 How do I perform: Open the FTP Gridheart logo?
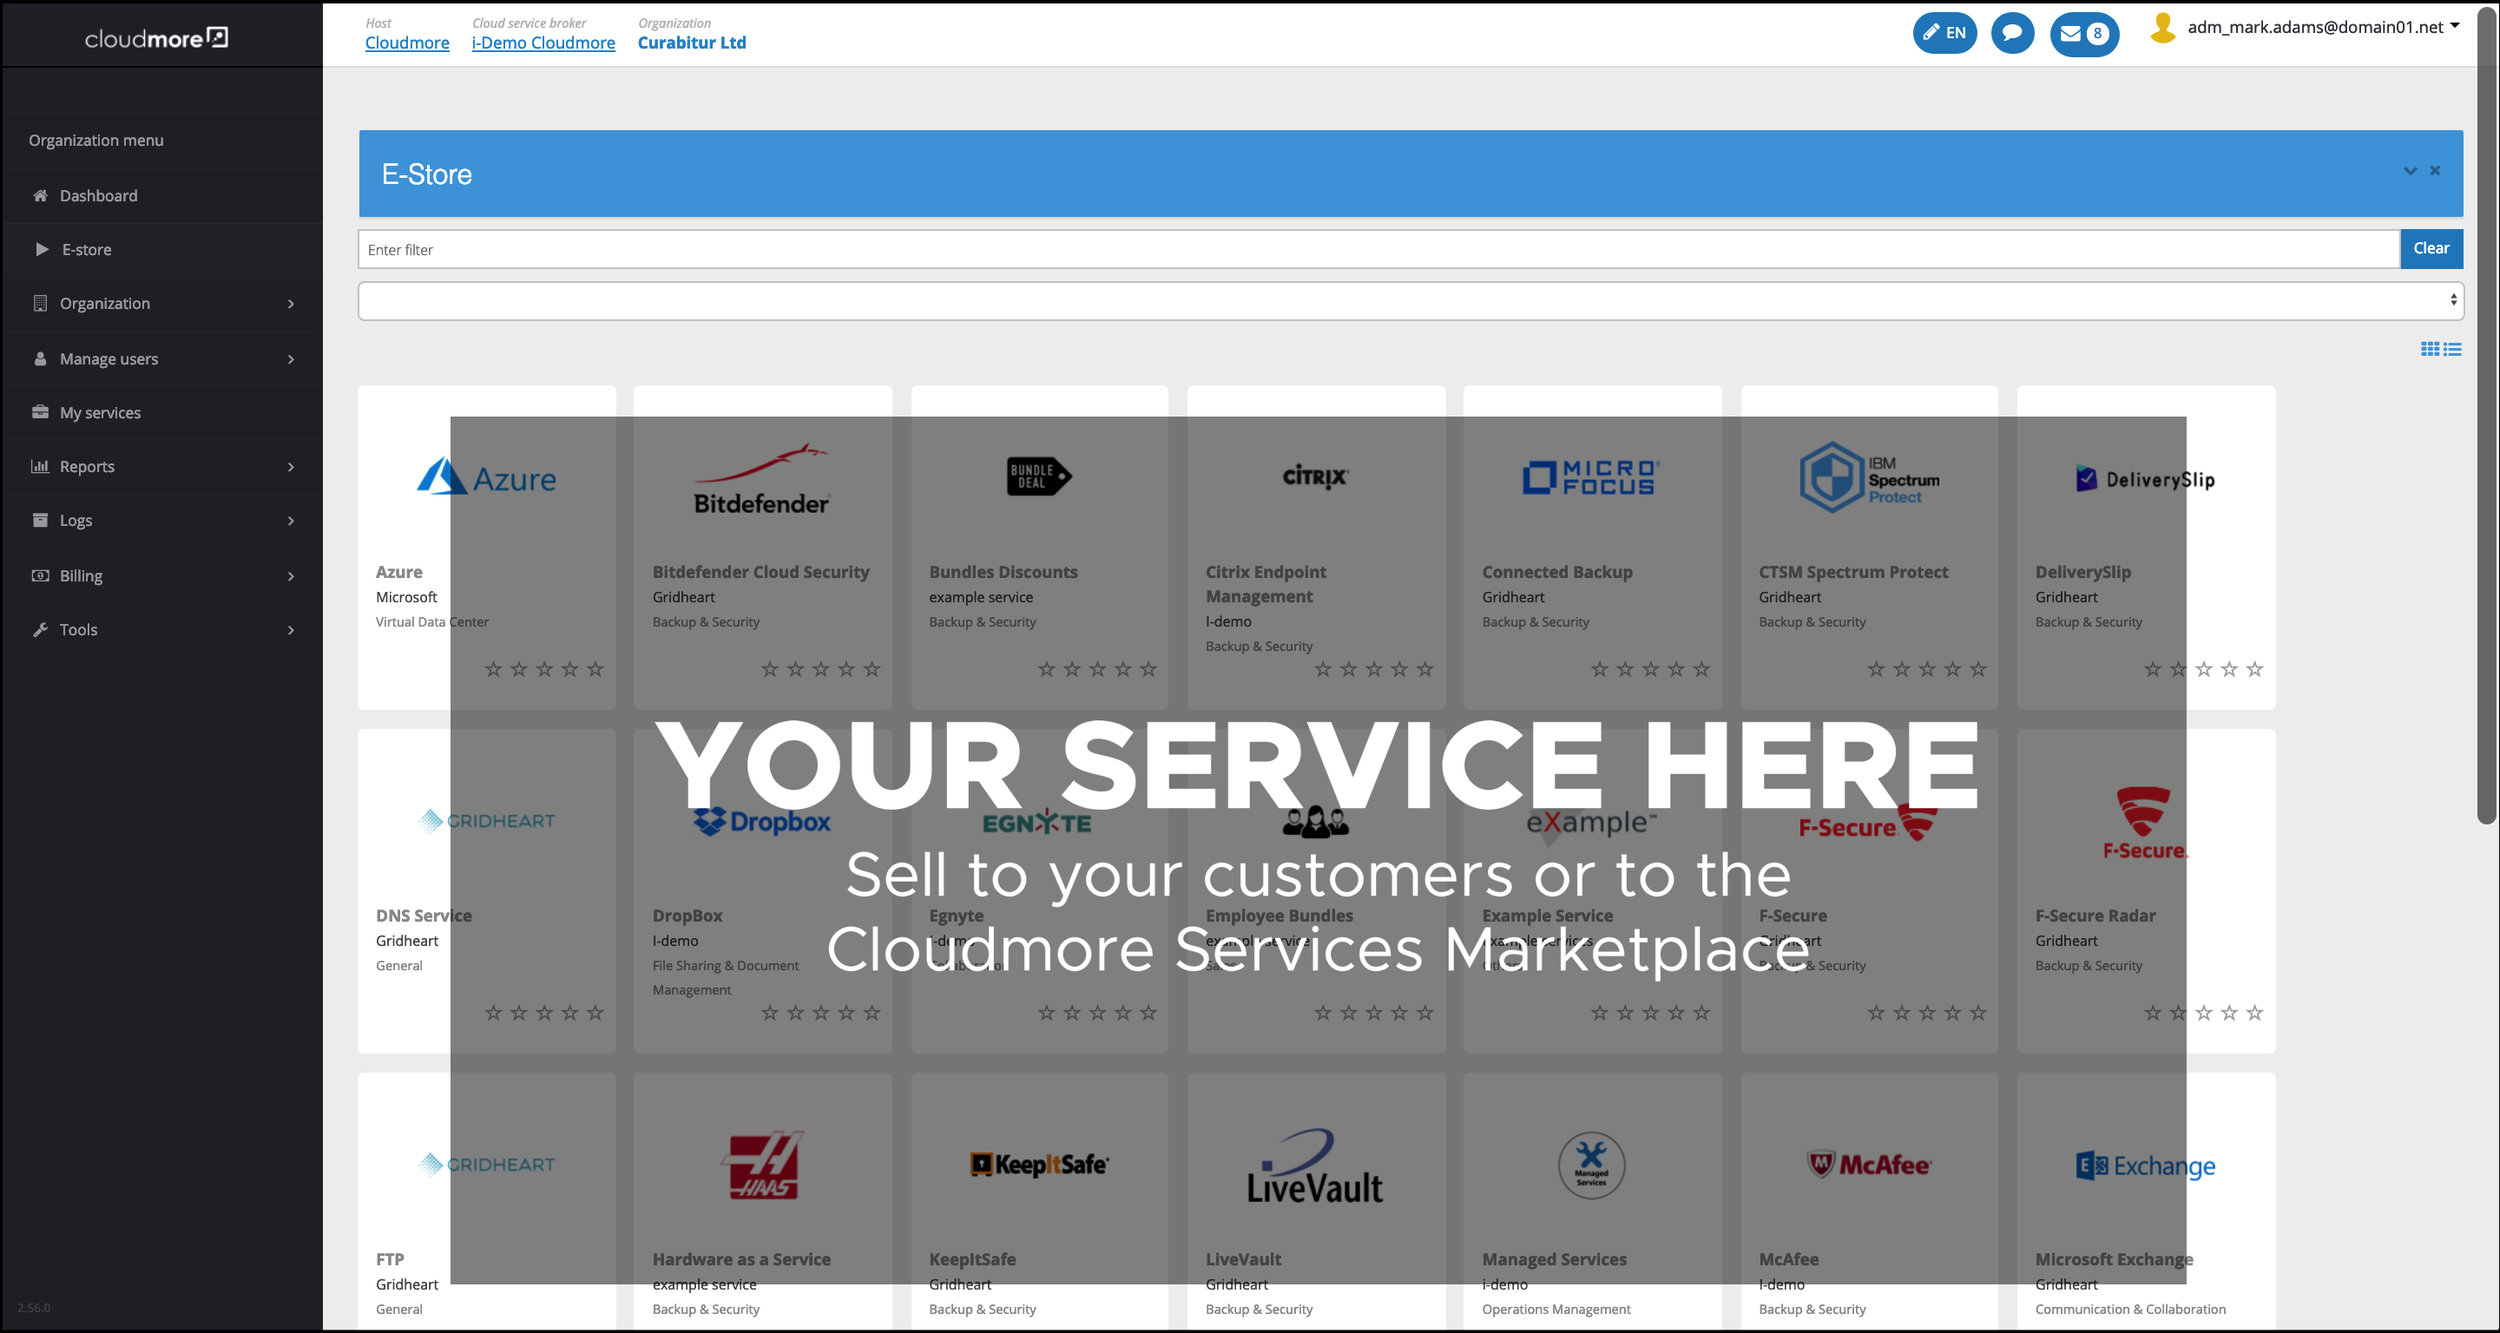(x=486, y=1165)
